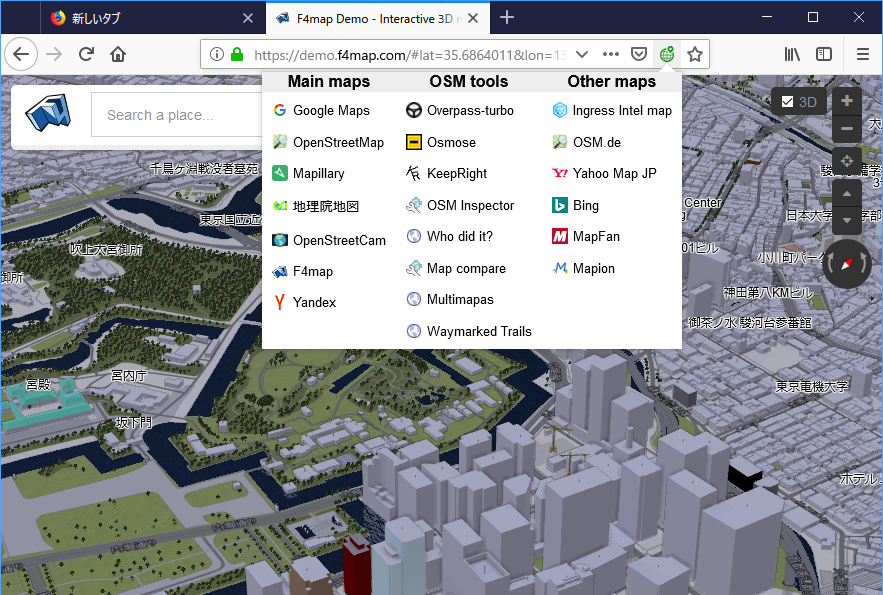Select the Who did it? entry
883x595 pixels.
point(449,236)
